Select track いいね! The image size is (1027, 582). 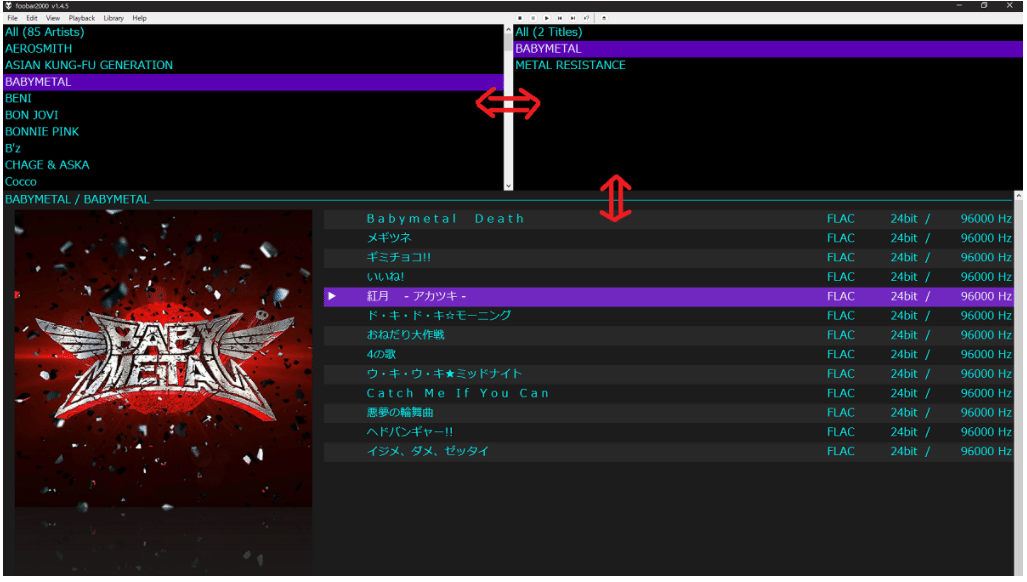point(669,276)
